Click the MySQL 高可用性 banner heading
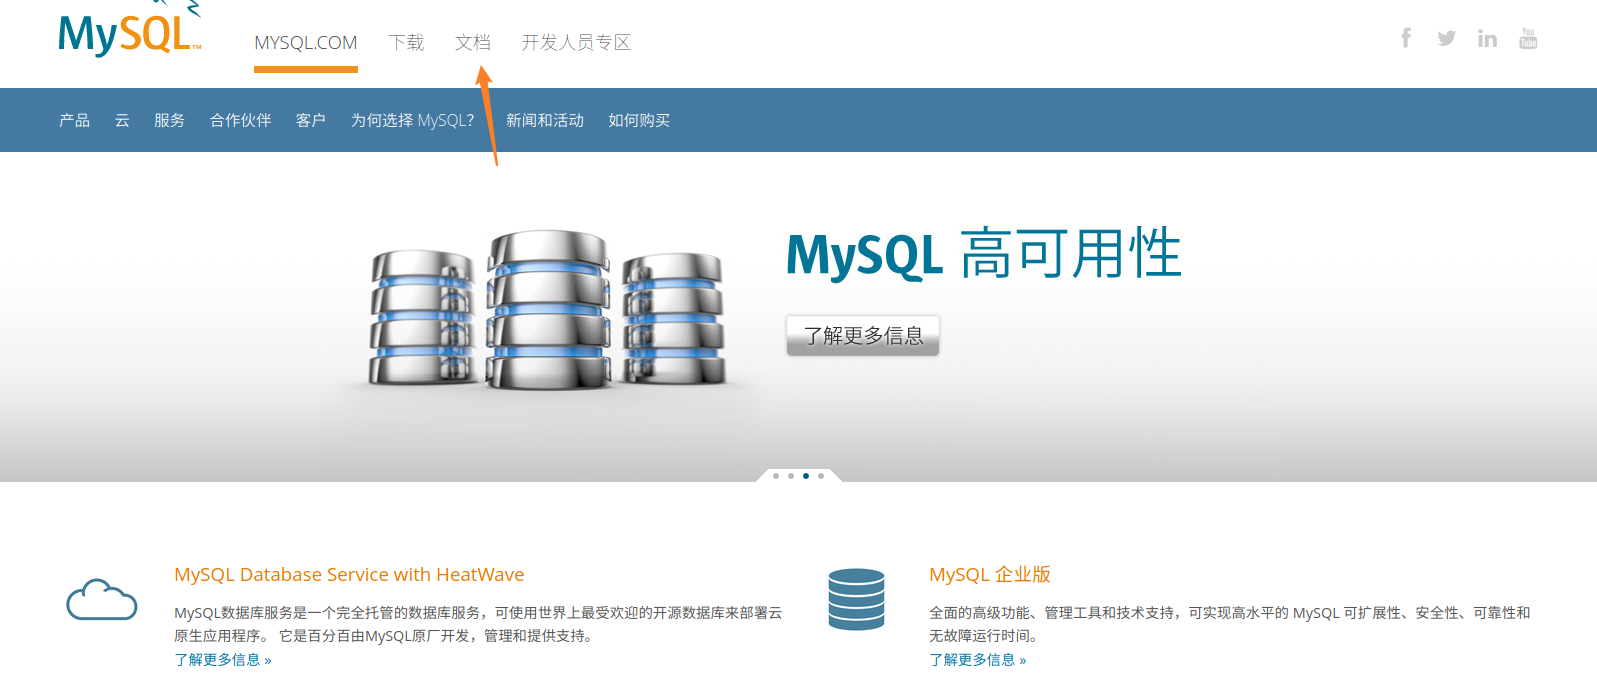This screenshot has height=680, width=1597. [984, 254]
